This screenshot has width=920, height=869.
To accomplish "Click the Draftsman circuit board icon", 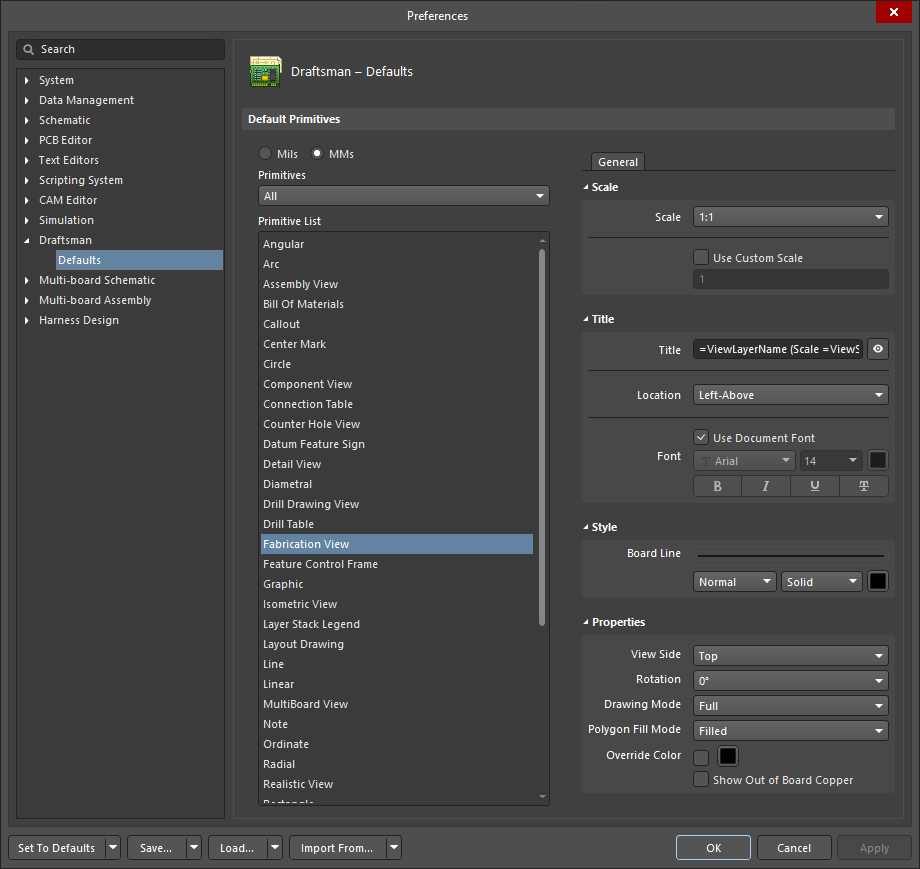I will point(265,72).
